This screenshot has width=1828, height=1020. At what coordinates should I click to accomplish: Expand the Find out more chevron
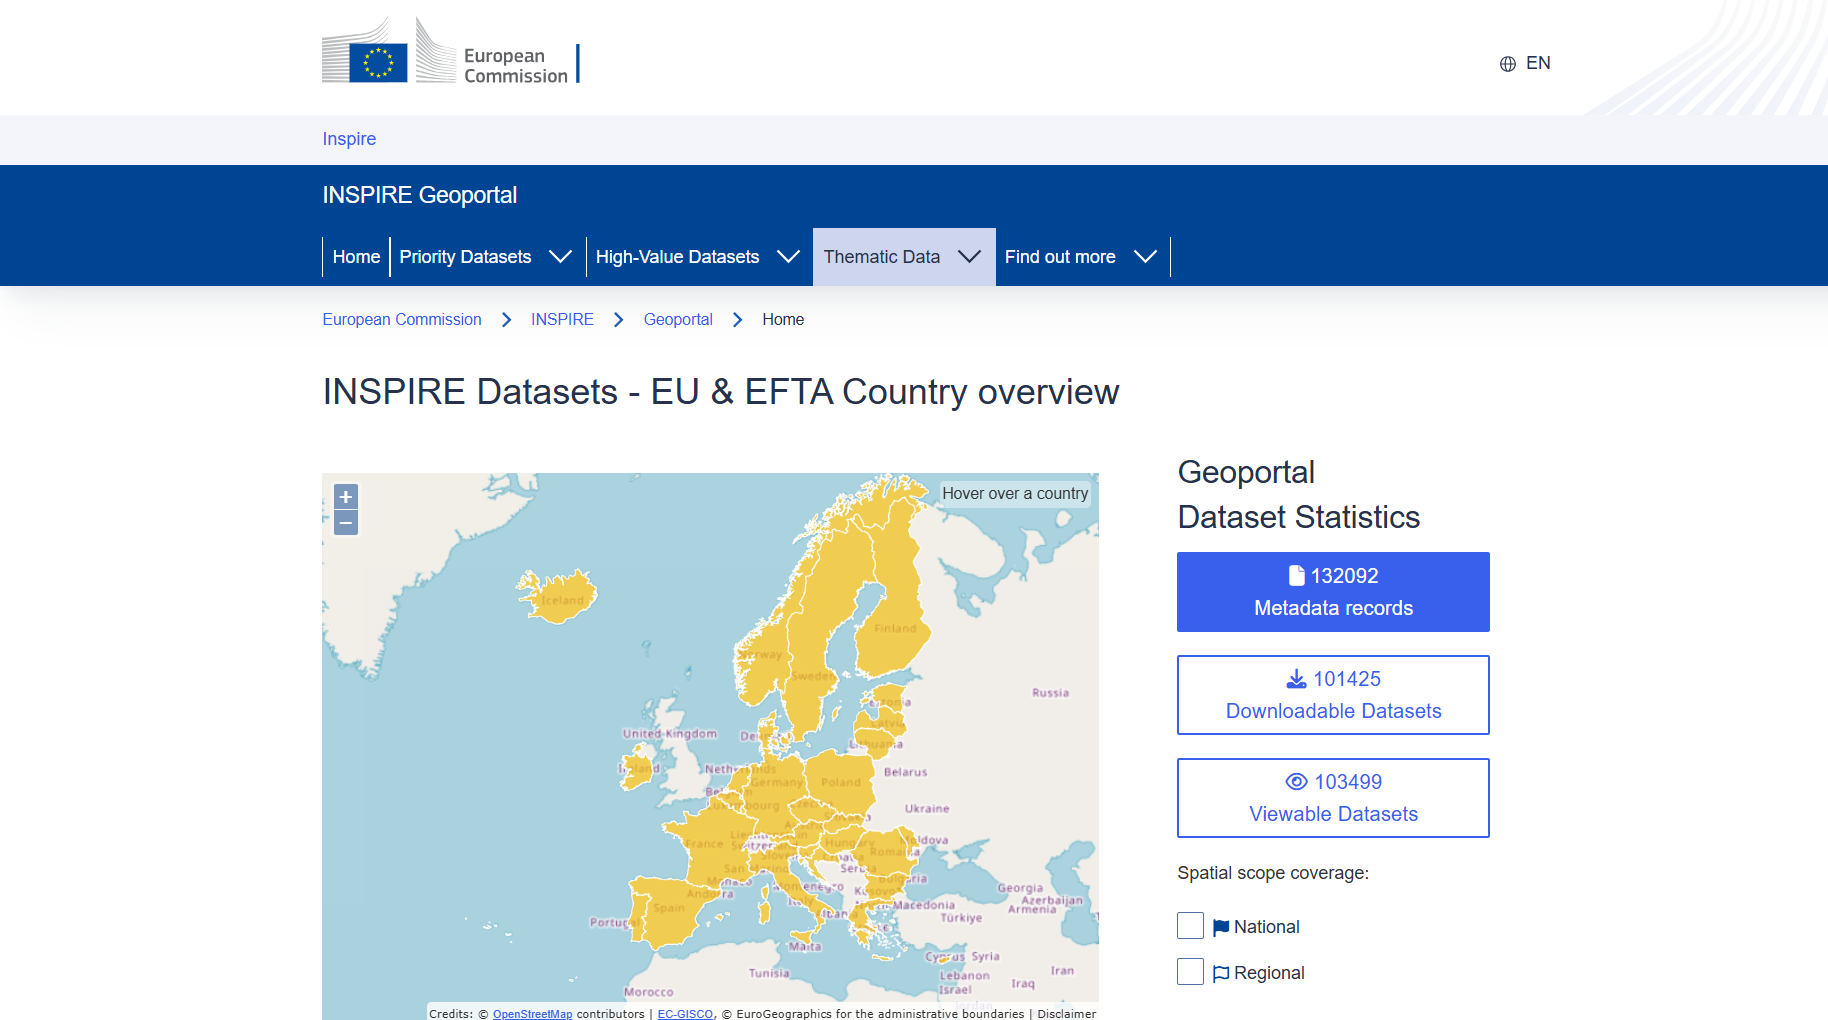[1145, 257]
